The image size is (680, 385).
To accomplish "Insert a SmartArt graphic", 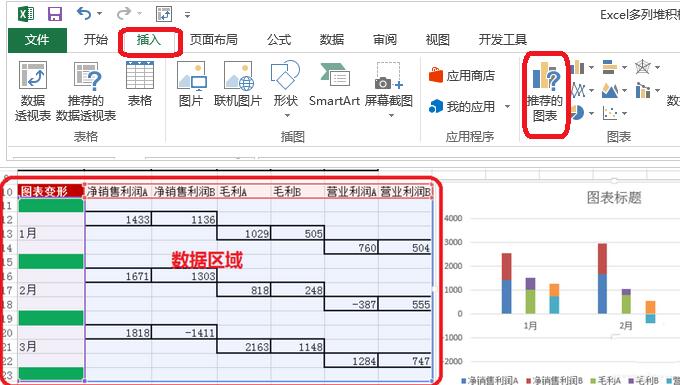I will (334, 84).
